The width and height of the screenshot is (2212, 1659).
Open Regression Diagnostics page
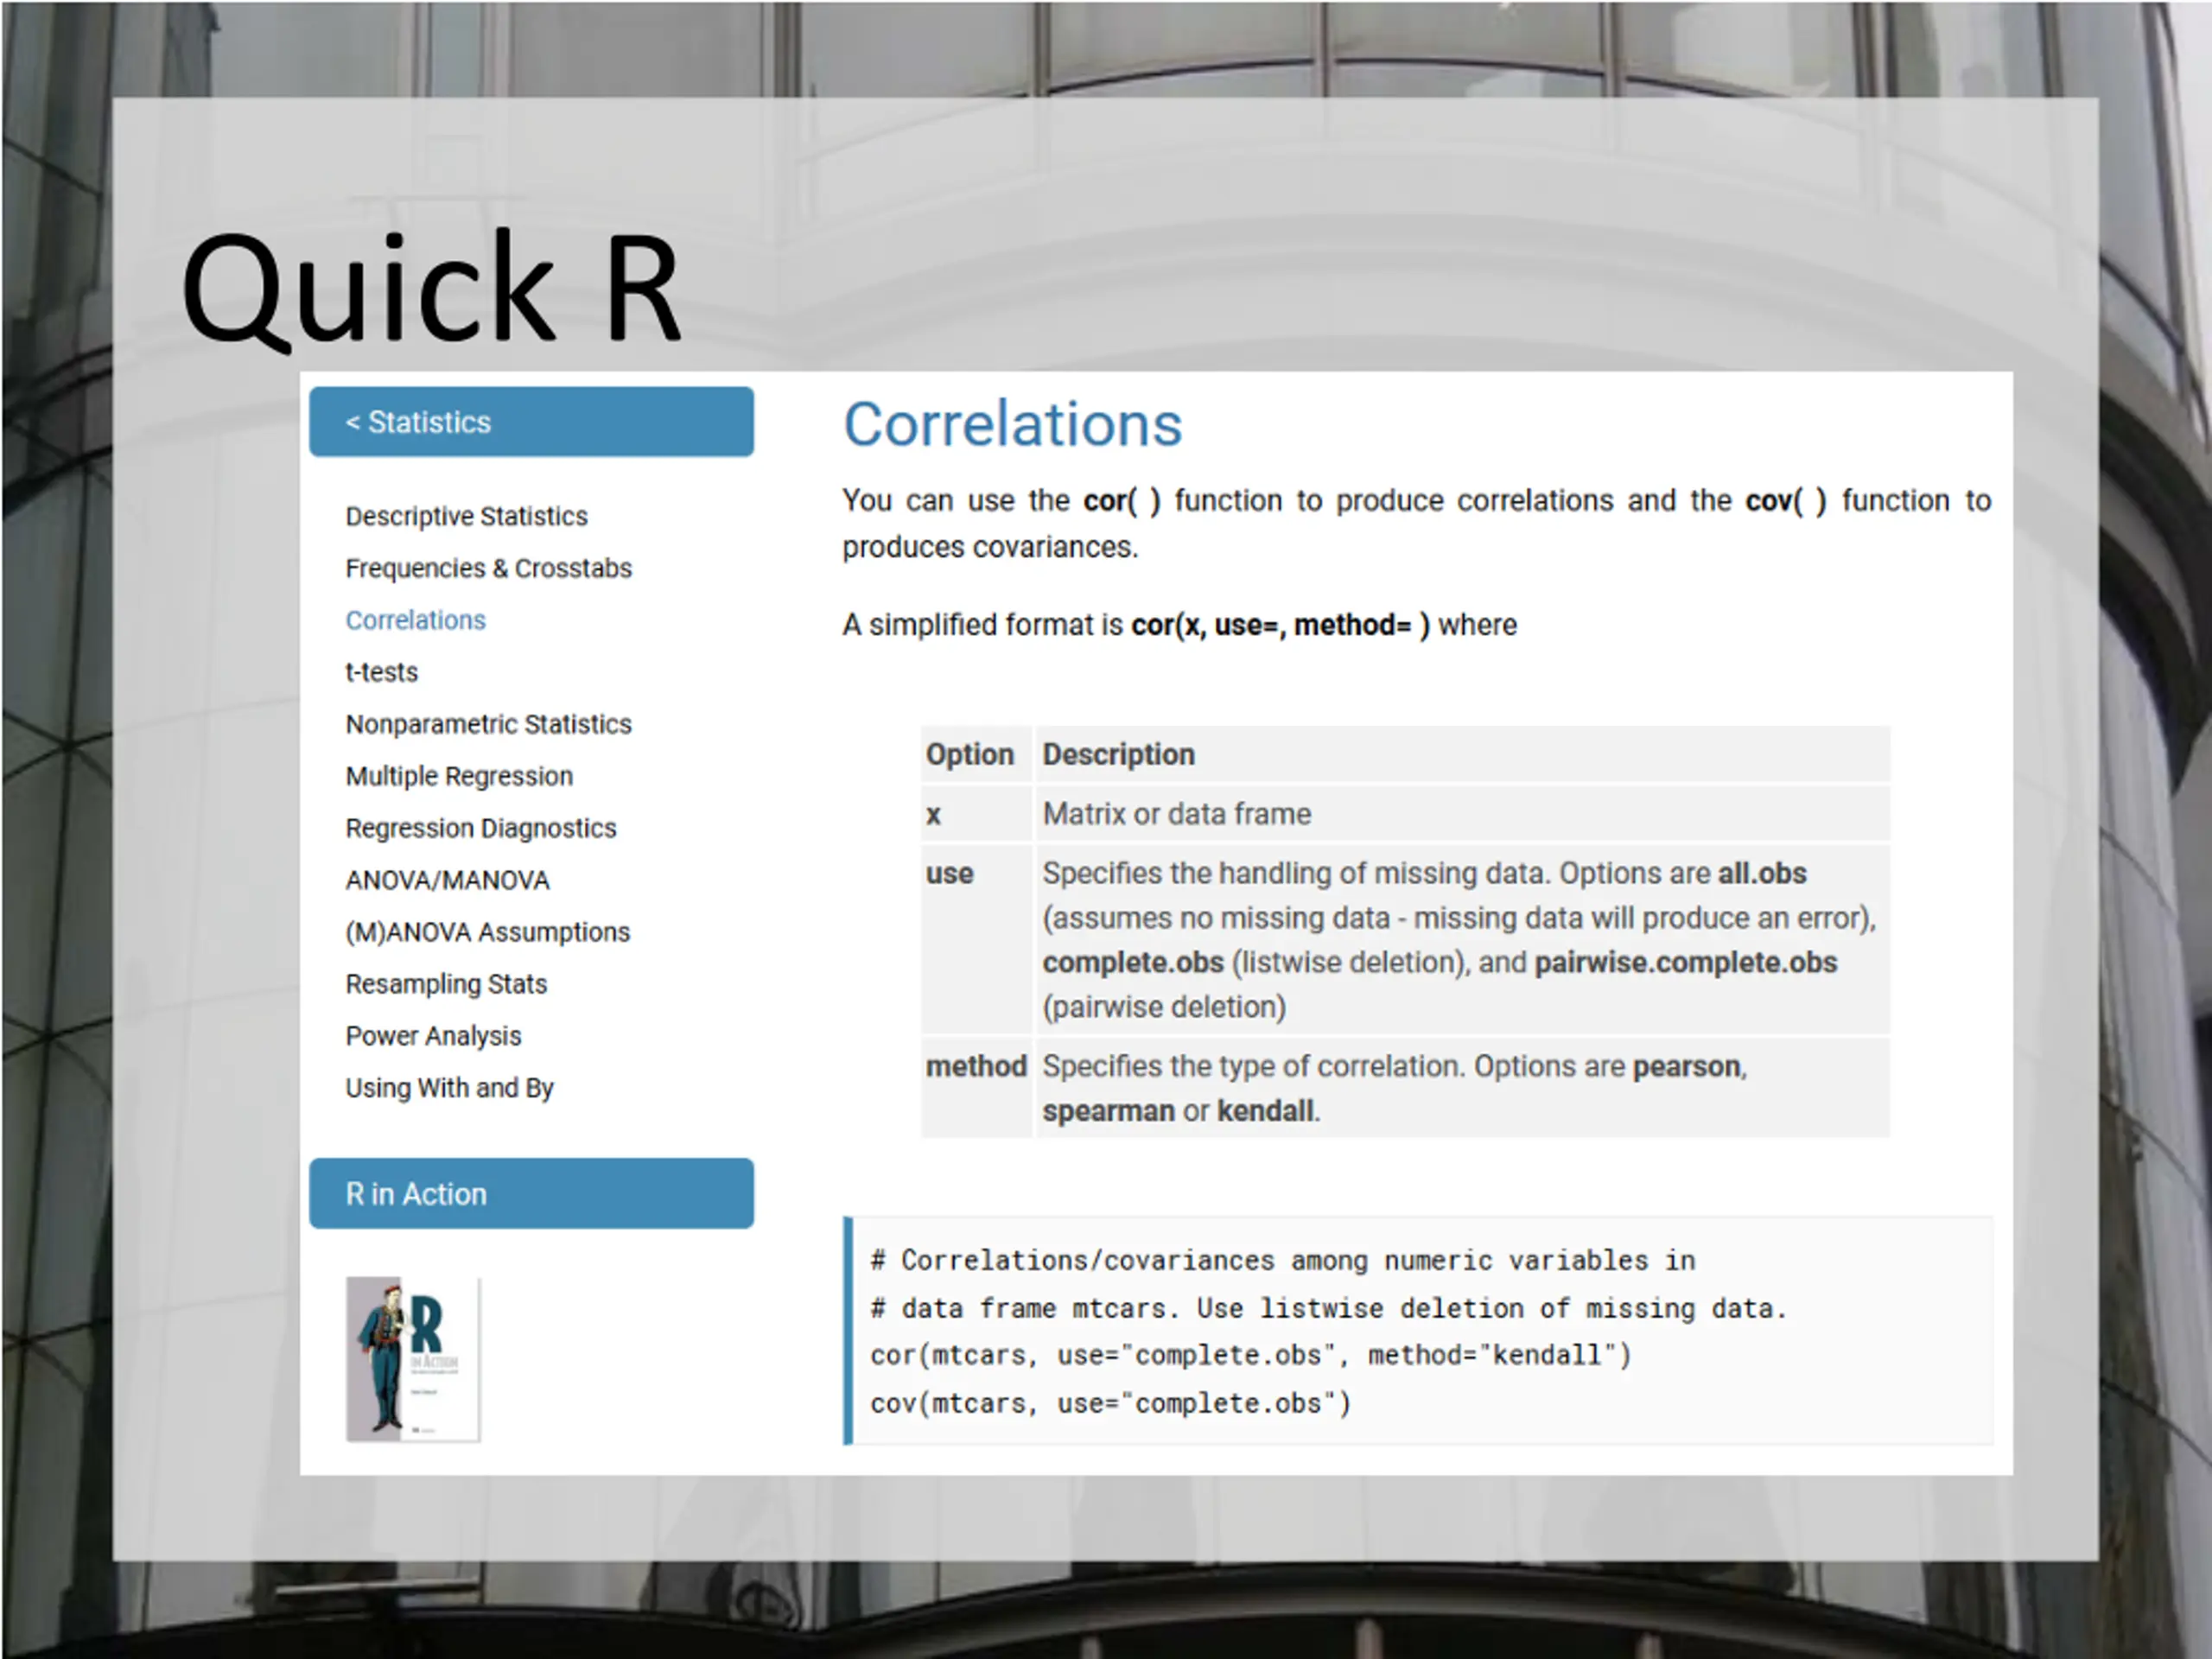[x=480, y=828]
